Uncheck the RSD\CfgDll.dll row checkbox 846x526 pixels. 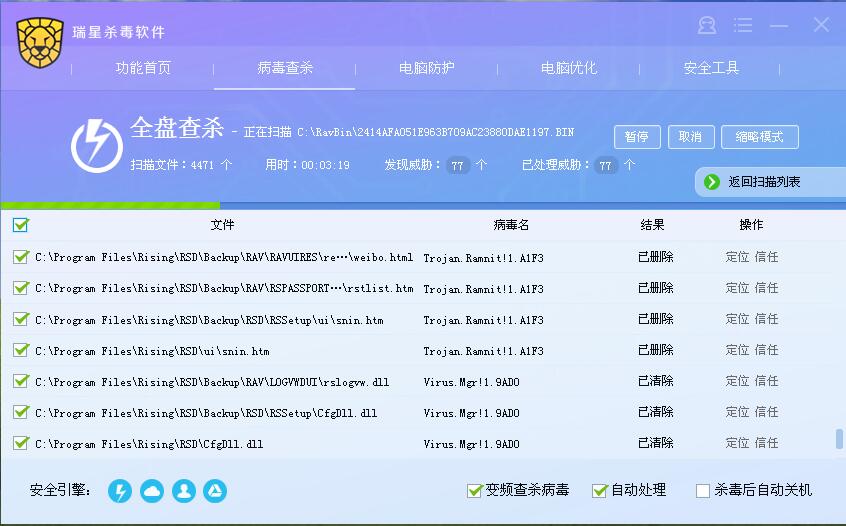[21, 443]
